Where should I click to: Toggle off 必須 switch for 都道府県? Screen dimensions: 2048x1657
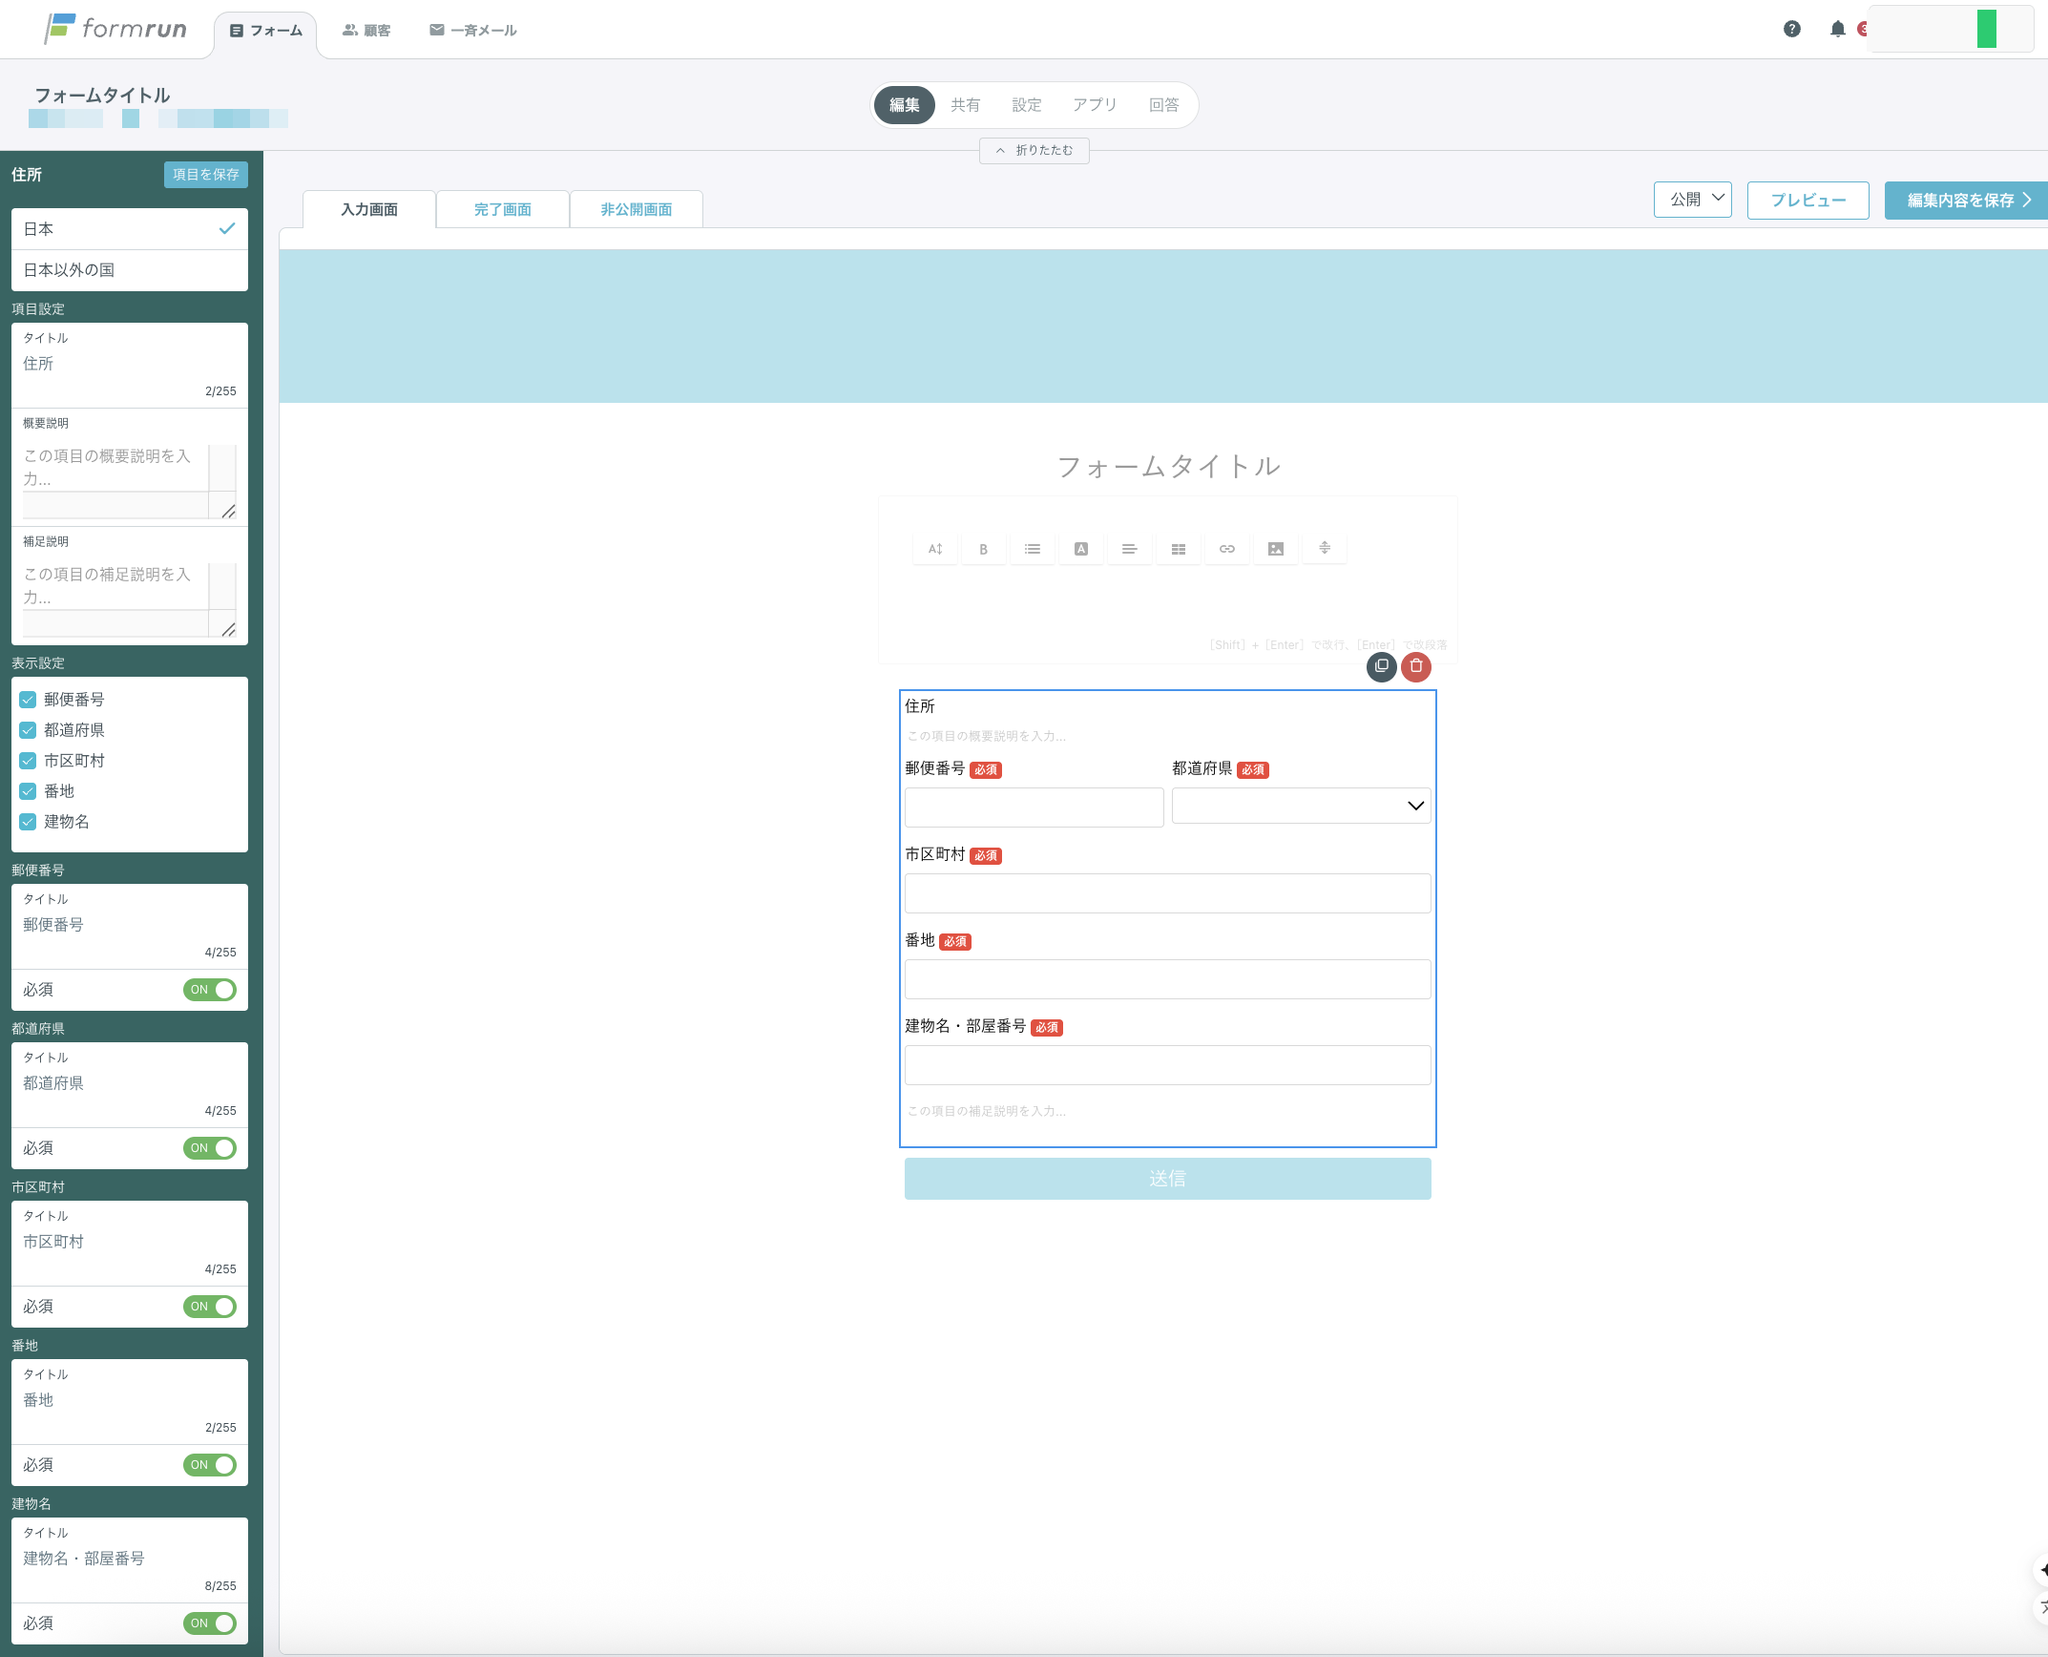(x=210, y=1148)
